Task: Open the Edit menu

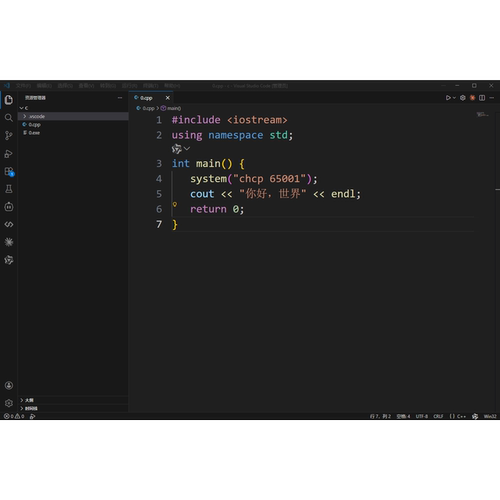Action: click(44, 86)
